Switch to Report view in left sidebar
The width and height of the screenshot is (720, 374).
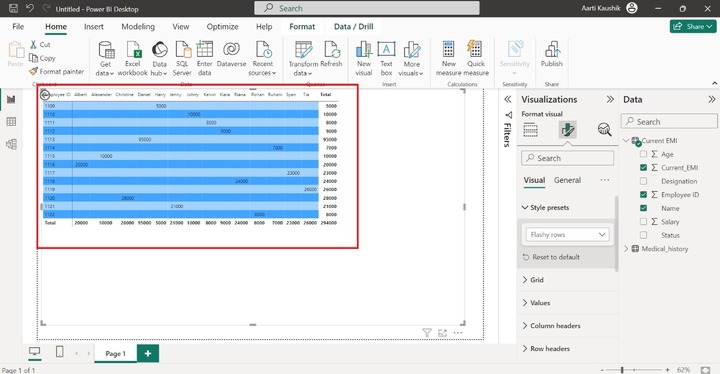click(x=11, y=99)
